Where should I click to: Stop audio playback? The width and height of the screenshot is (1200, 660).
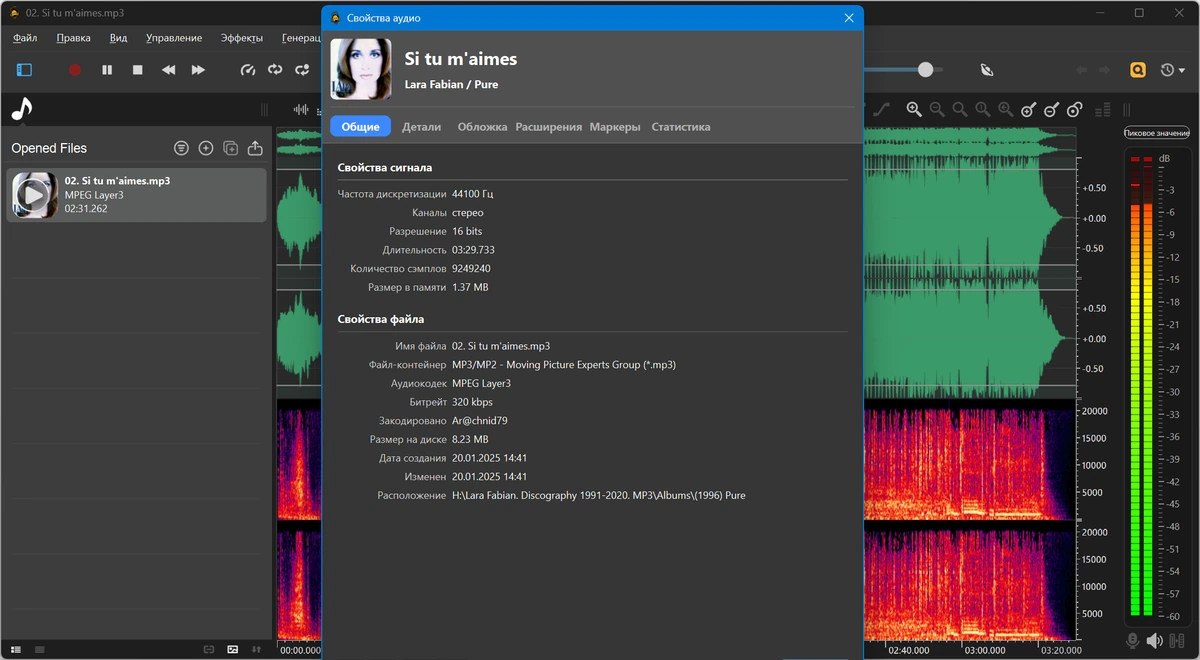pyautogui.click(x=138, y=70)
